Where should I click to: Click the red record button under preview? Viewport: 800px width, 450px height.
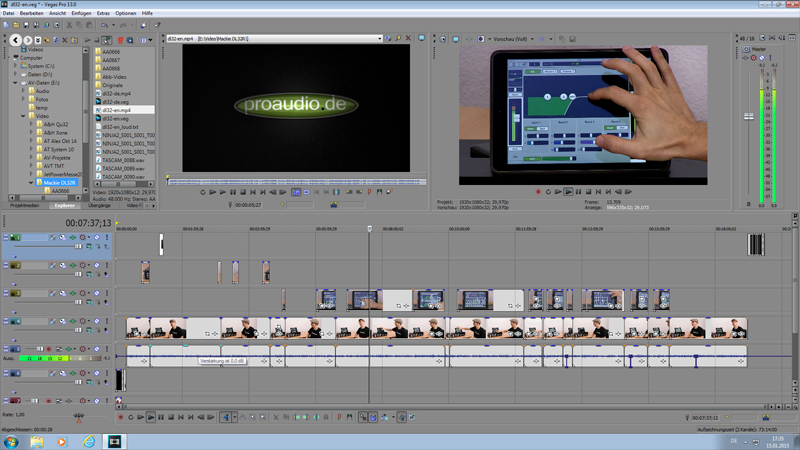click(537, 191)
